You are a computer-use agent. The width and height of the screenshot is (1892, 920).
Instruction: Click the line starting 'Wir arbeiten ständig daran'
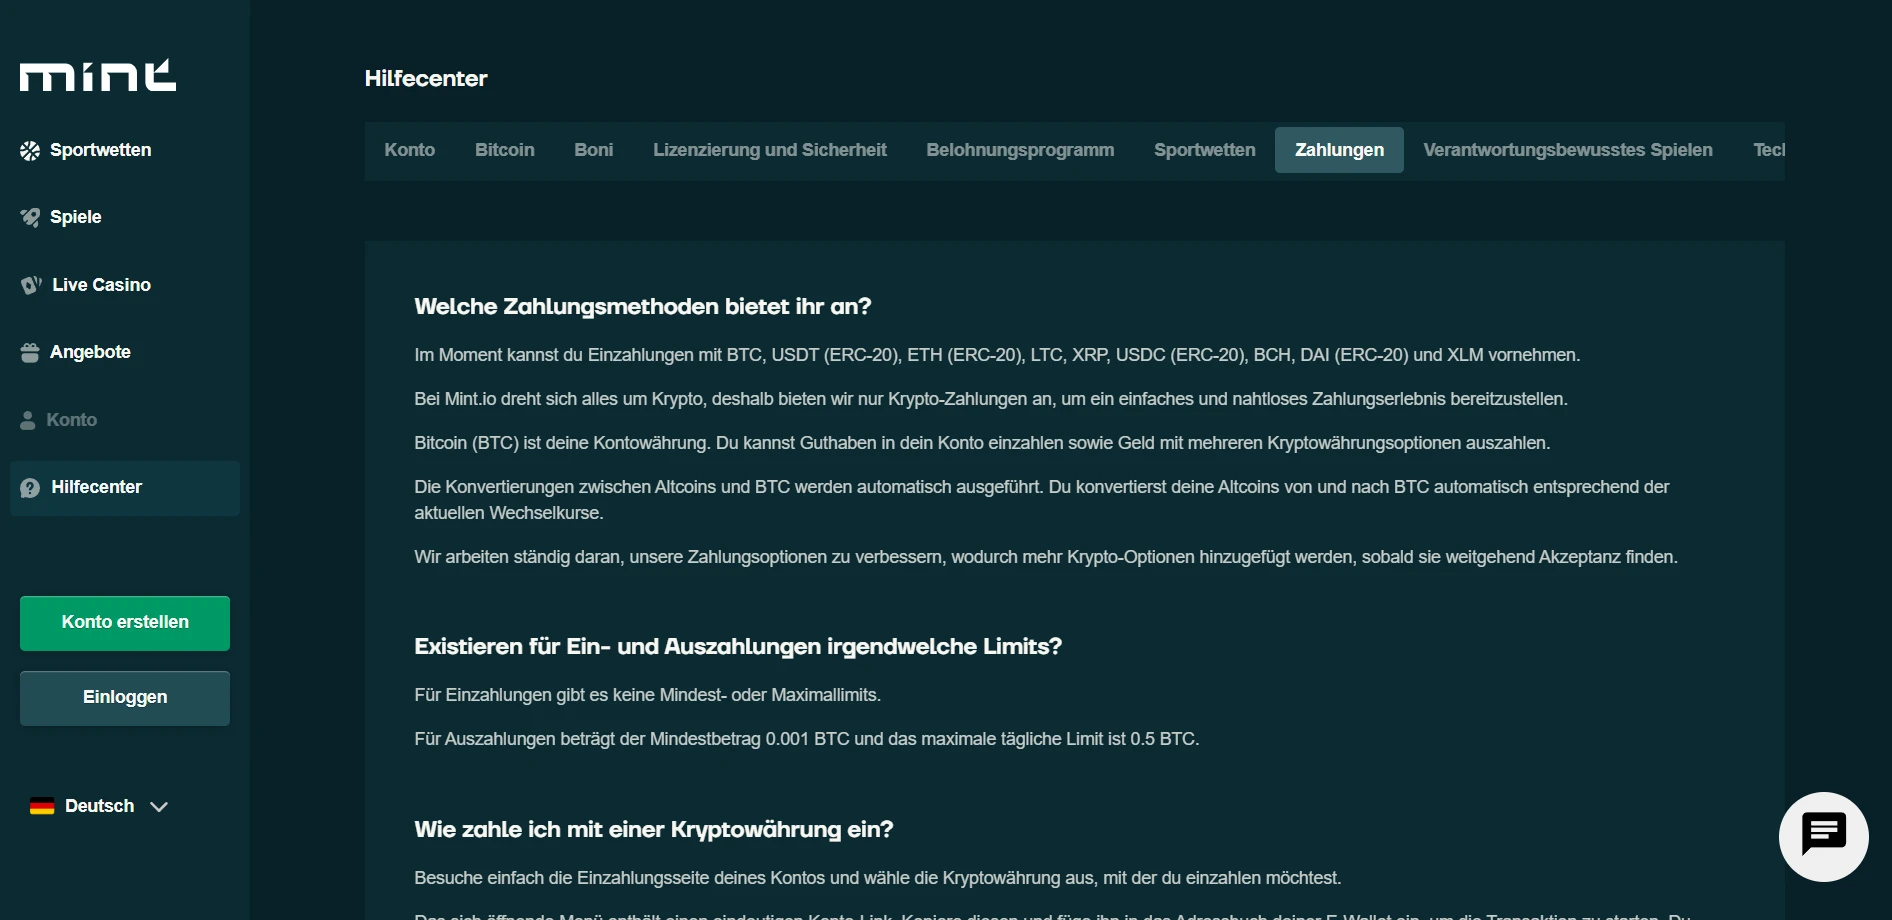1046,557
